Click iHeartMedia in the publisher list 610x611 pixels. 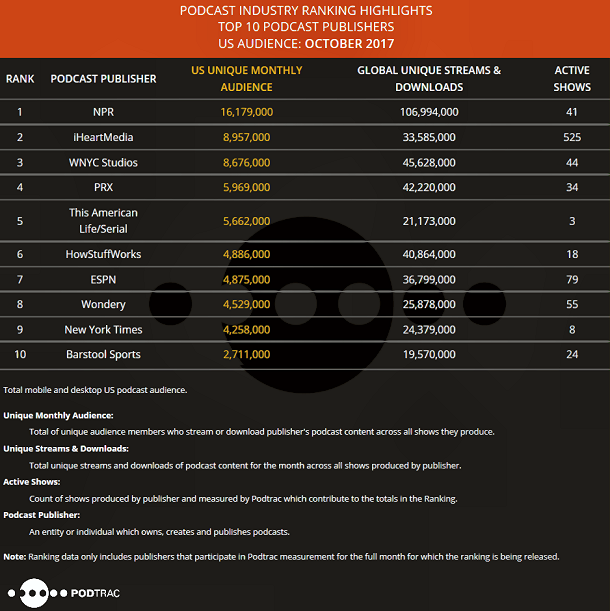tap(103, 137)
